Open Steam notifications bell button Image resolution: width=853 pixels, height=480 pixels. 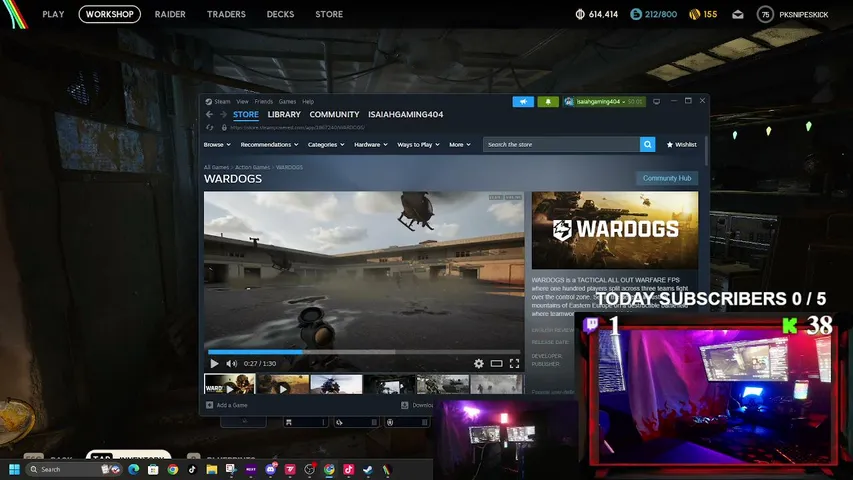548,102
